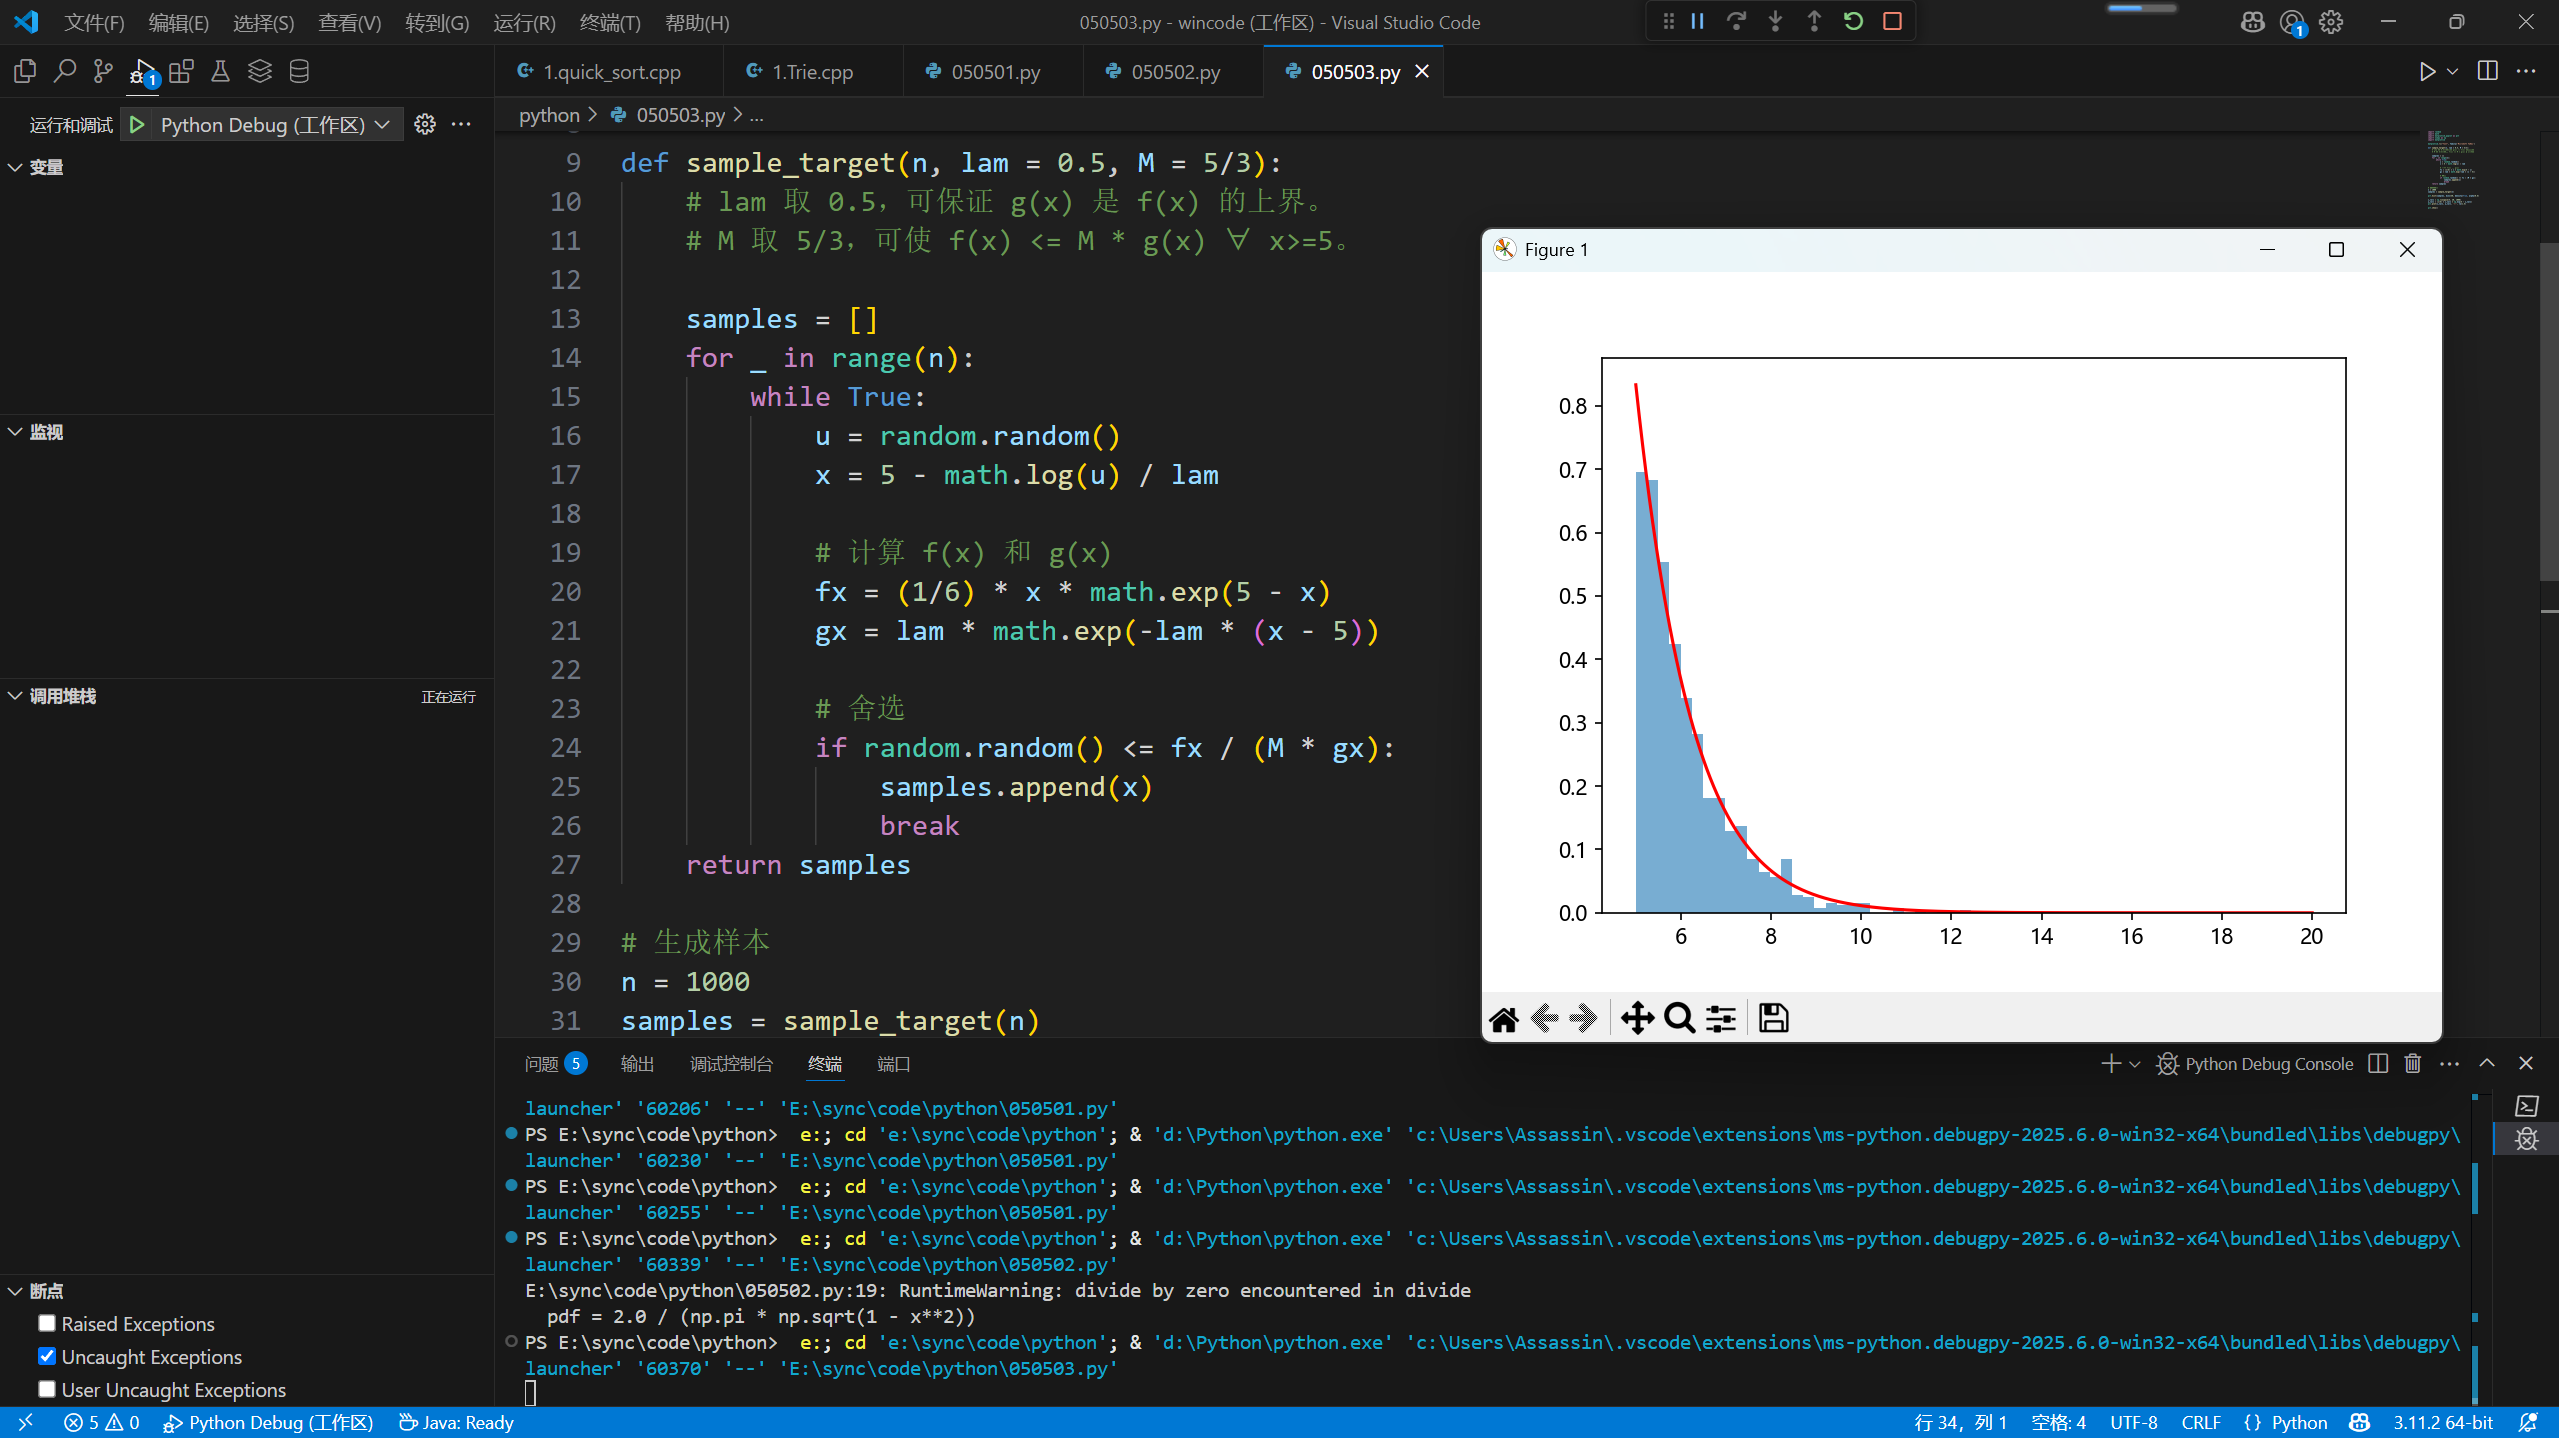Viewport: 2559px width, 1438px height.
Task: Click the editor vertical scrollbar
Action: tap(2548, 410)
